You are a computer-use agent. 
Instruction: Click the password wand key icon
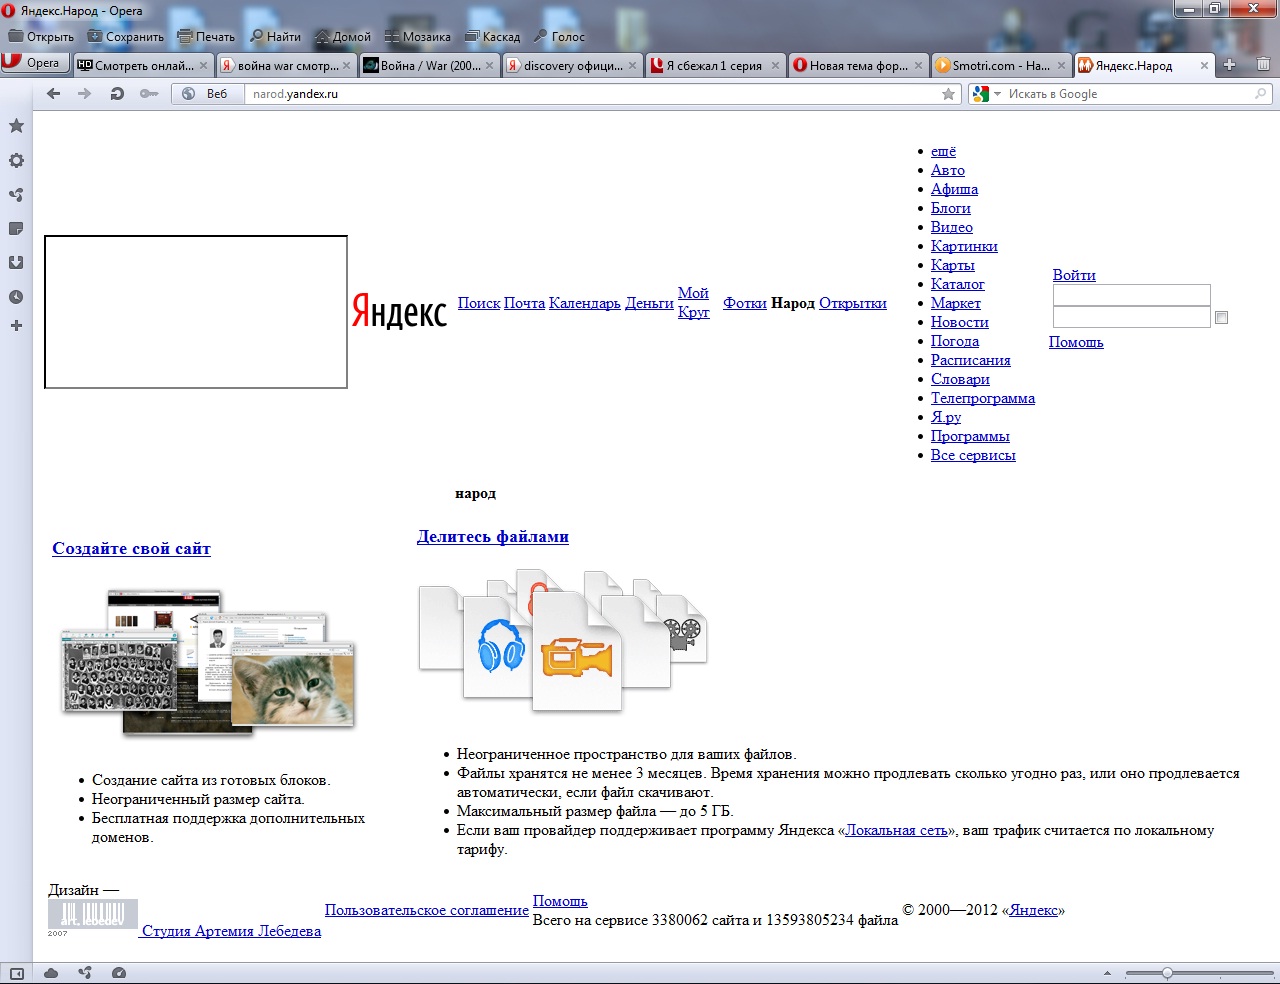[x=149, y=94]
